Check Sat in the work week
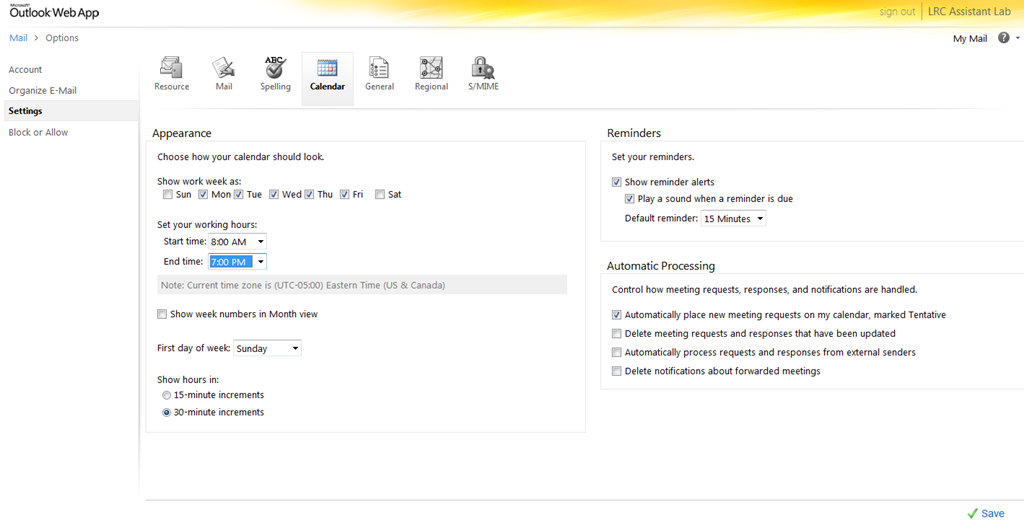 coord(380,195)
